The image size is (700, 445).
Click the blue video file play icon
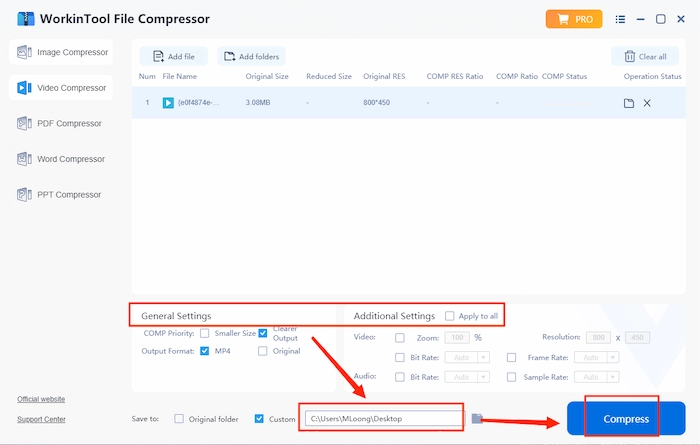pyautogui.click(x=168, y=103)
